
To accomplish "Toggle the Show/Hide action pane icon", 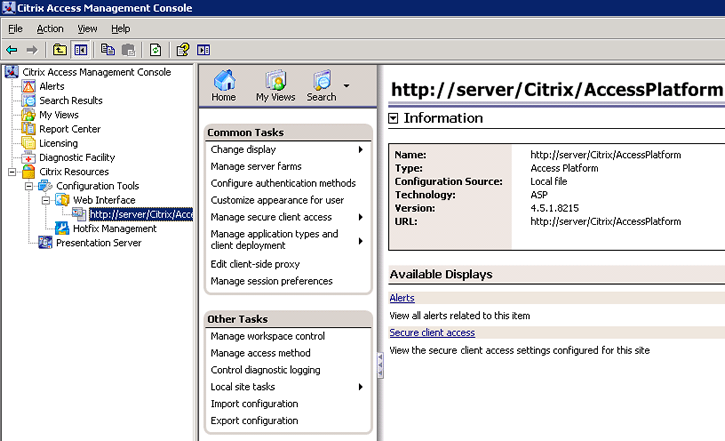I will [203, 49].
